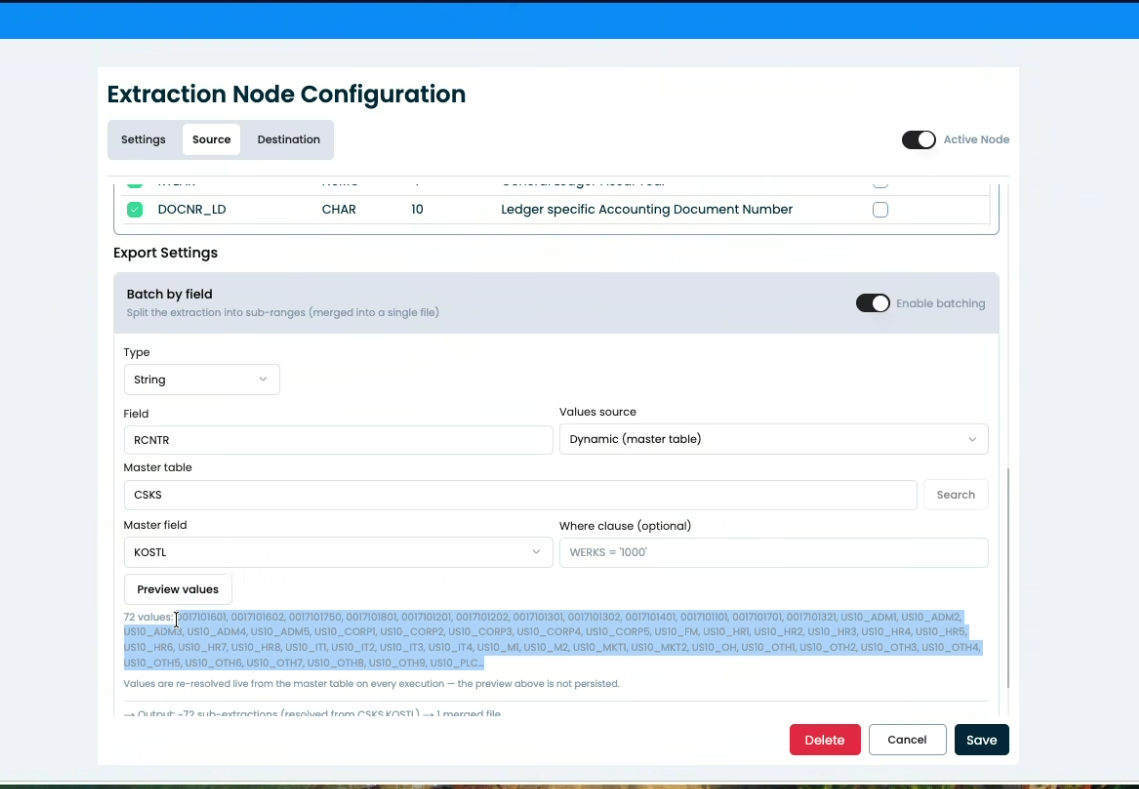
Task: Click the Where clause optional input
Action: tap(774, 552)
